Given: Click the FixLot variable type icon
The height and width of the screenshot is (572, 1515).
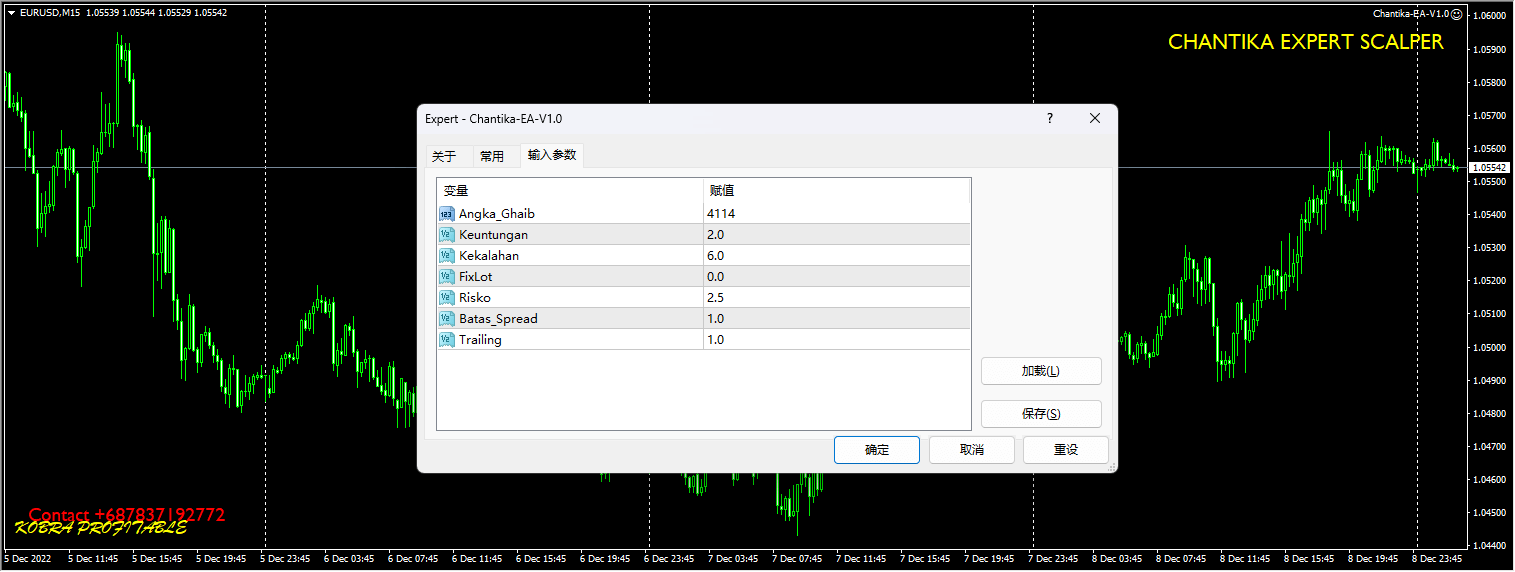Looking at the screenshot, I should pos(447,277).
